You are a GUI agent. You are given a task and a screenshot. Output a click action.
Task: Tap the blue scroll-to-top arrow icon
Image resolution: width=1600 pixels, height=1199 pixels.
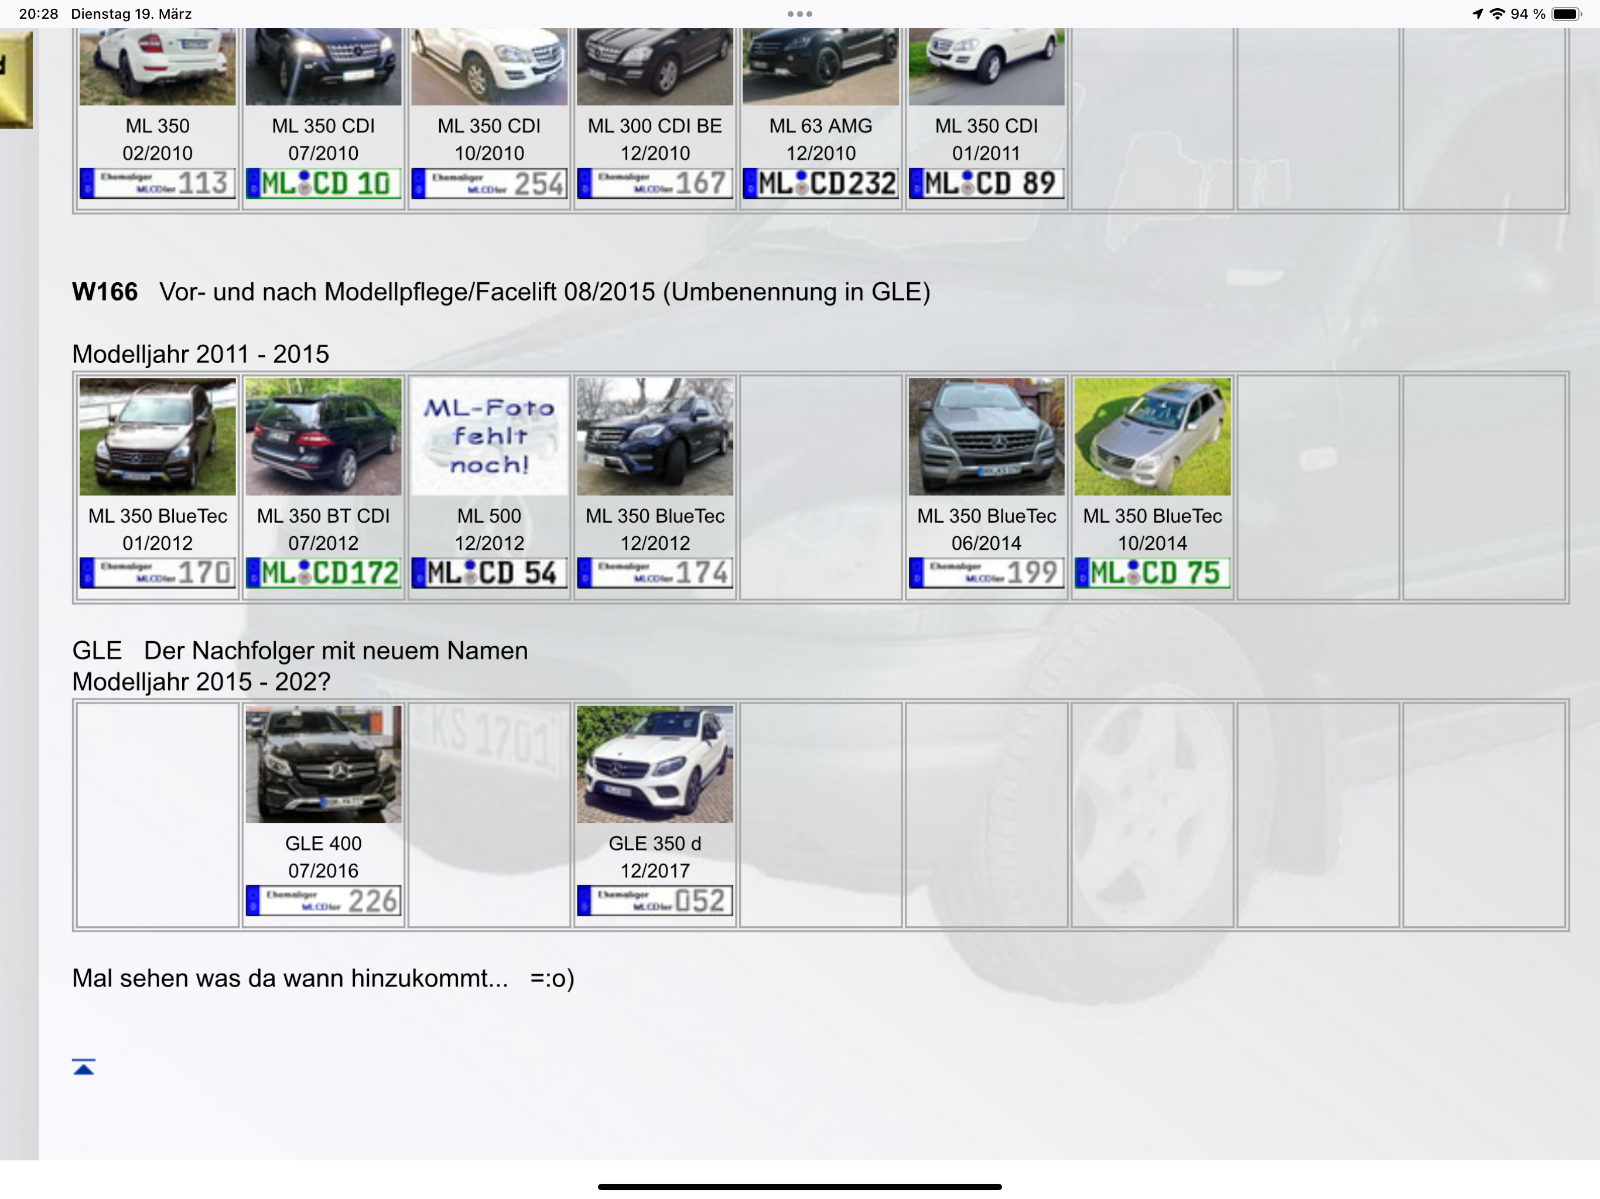[x=84, y=1067]
